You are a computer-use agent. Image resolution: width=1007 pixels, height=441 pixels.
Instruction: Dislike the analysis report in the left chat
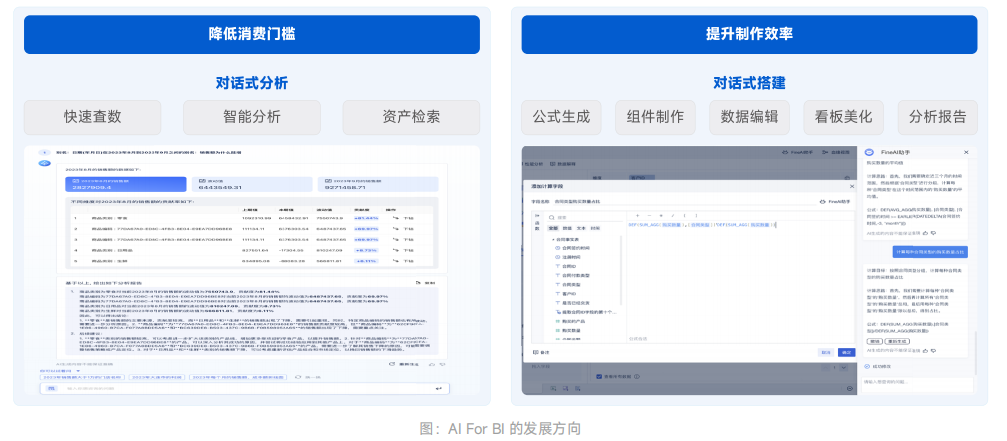coord(442,364)
